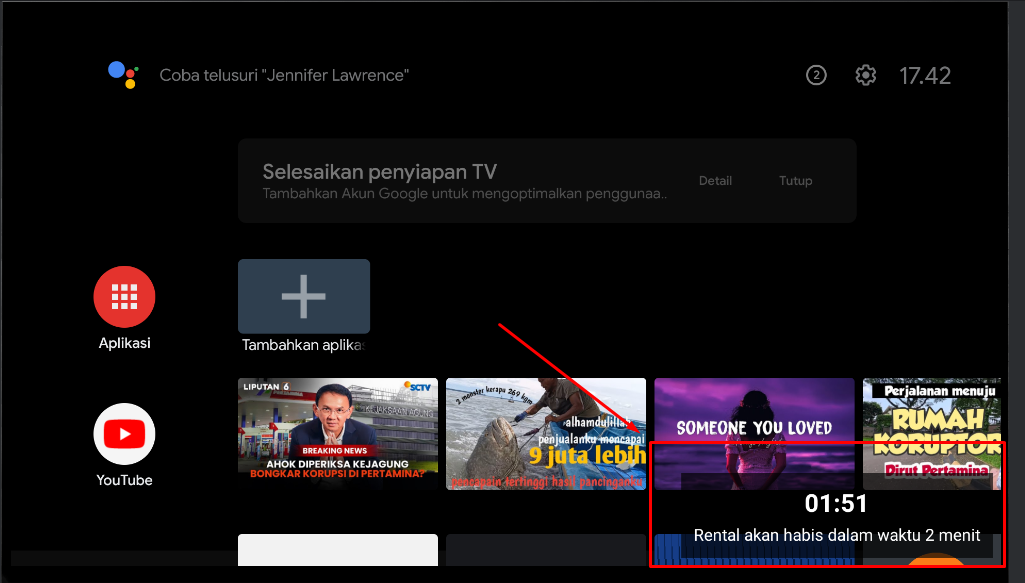Launch YouTube from the sidebar
This screenshot has height=583, width=1025.
[124, 435]
